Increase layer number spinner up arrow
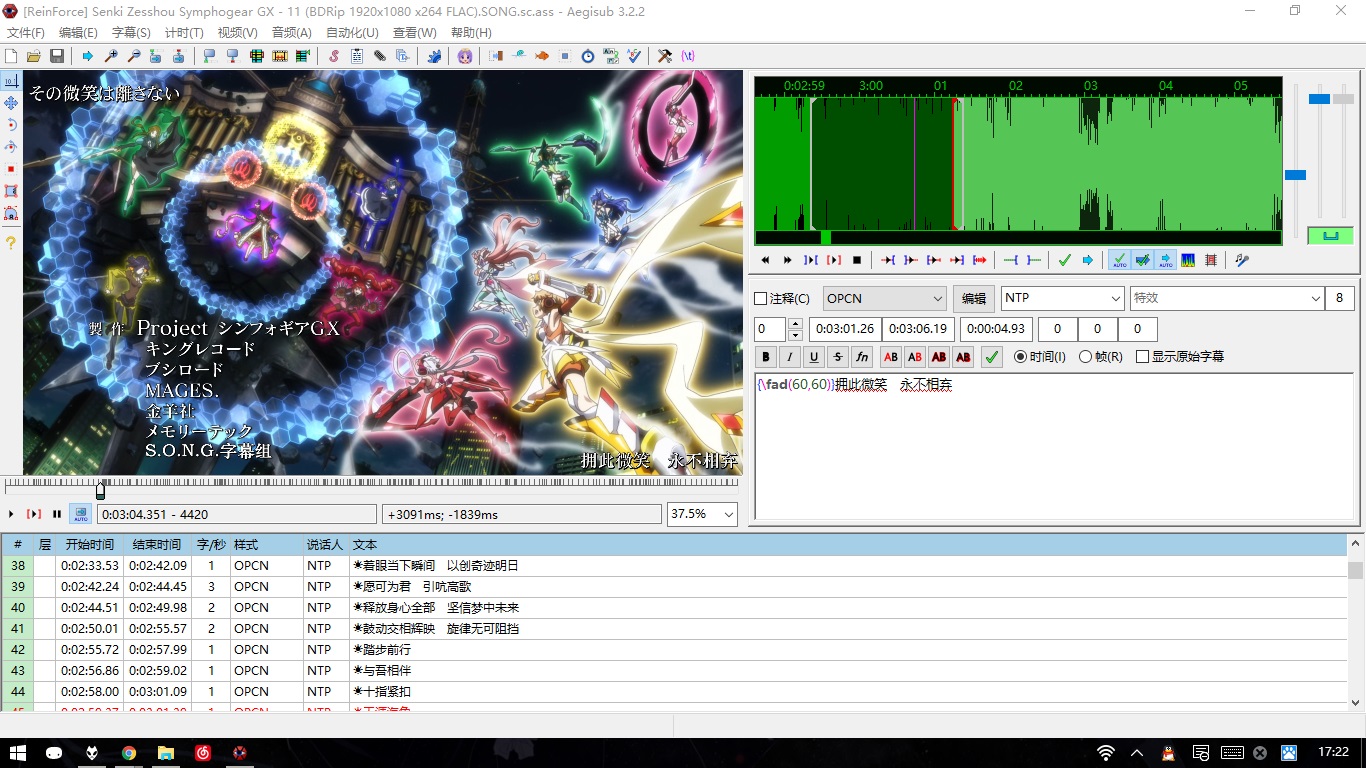1366x768 pixels. [x=795, y=324]
